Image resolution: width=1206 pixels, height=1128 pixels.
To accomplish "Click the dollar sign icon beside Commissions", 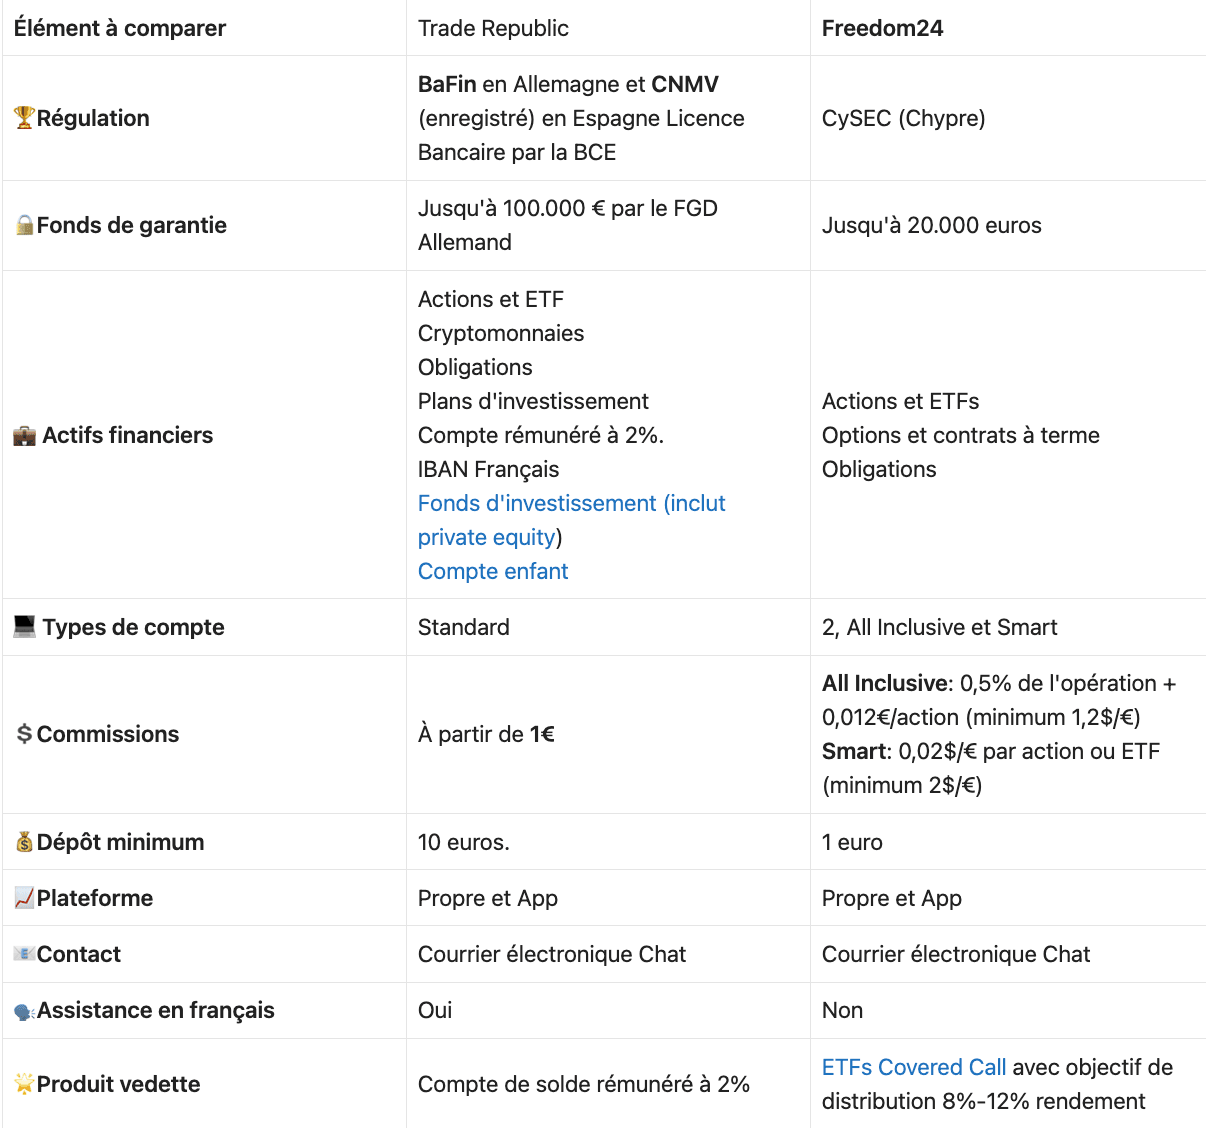I will tap(24, 734).
